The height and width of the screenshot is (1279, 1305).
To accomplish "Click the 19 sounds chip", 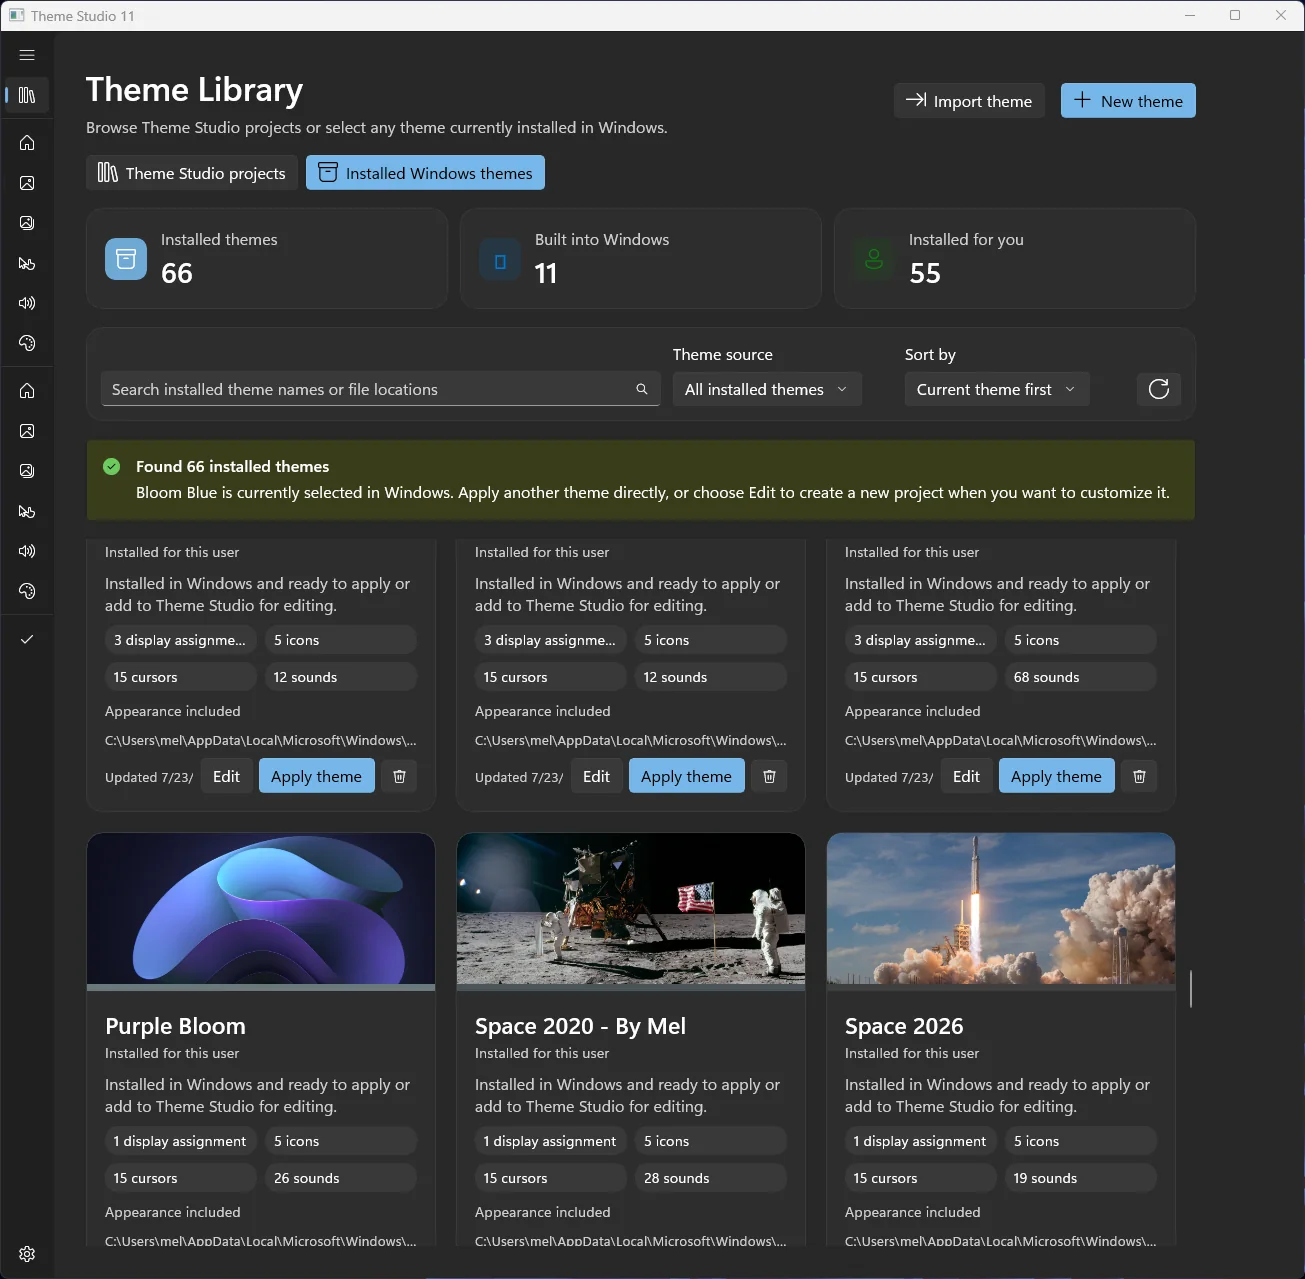I will click(1080, 1178).
